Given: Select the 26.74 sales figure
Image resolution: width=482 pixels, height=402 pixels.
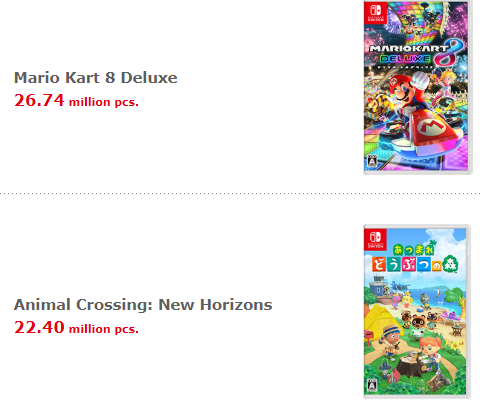Looking at the screenshot, I should pyautogui.click(x=39, y=100).
